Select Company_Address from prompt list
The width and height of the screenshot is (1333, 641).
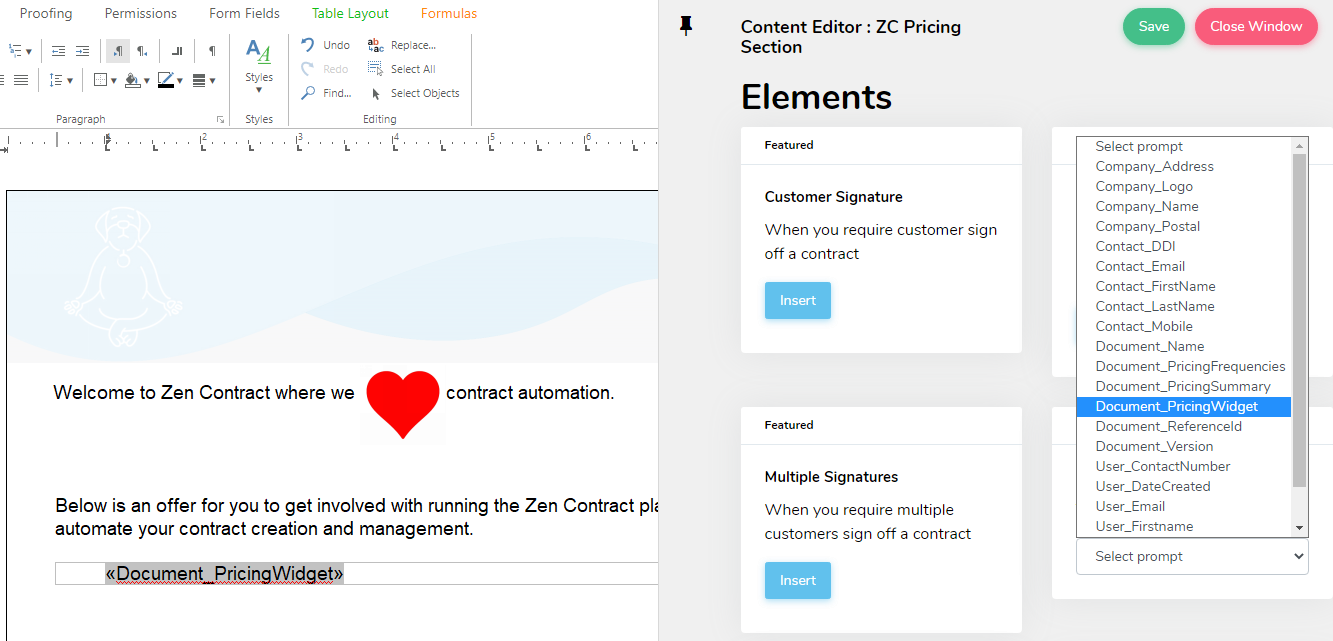[1184, 166]
